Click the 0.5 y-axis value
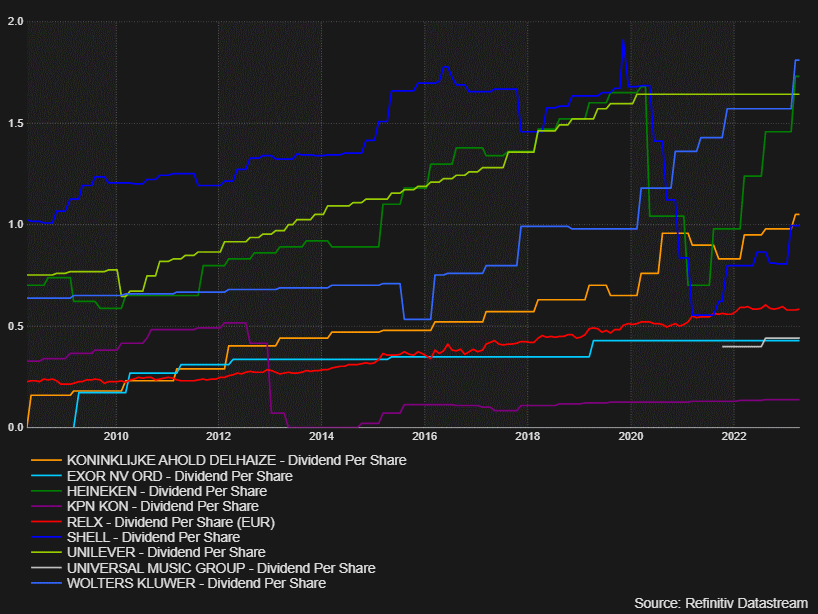 pos(16,326)
